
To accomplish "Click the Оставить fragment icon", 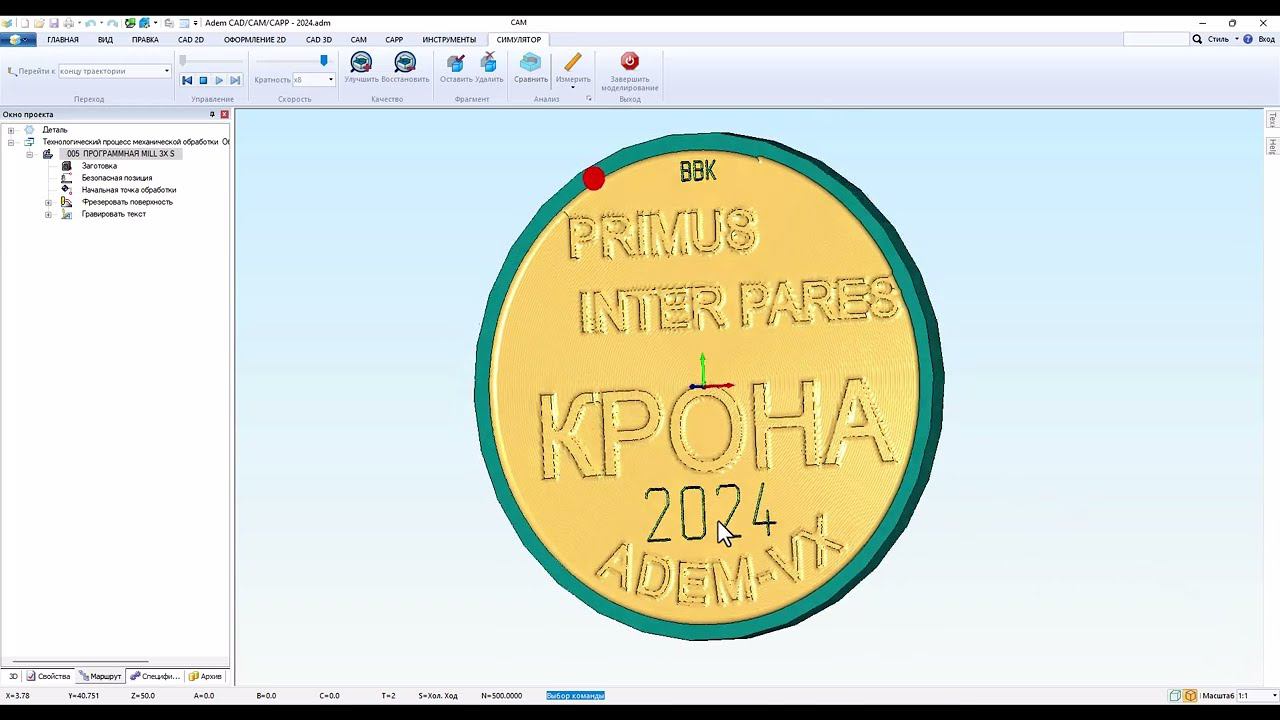I will tap(456, 63).
